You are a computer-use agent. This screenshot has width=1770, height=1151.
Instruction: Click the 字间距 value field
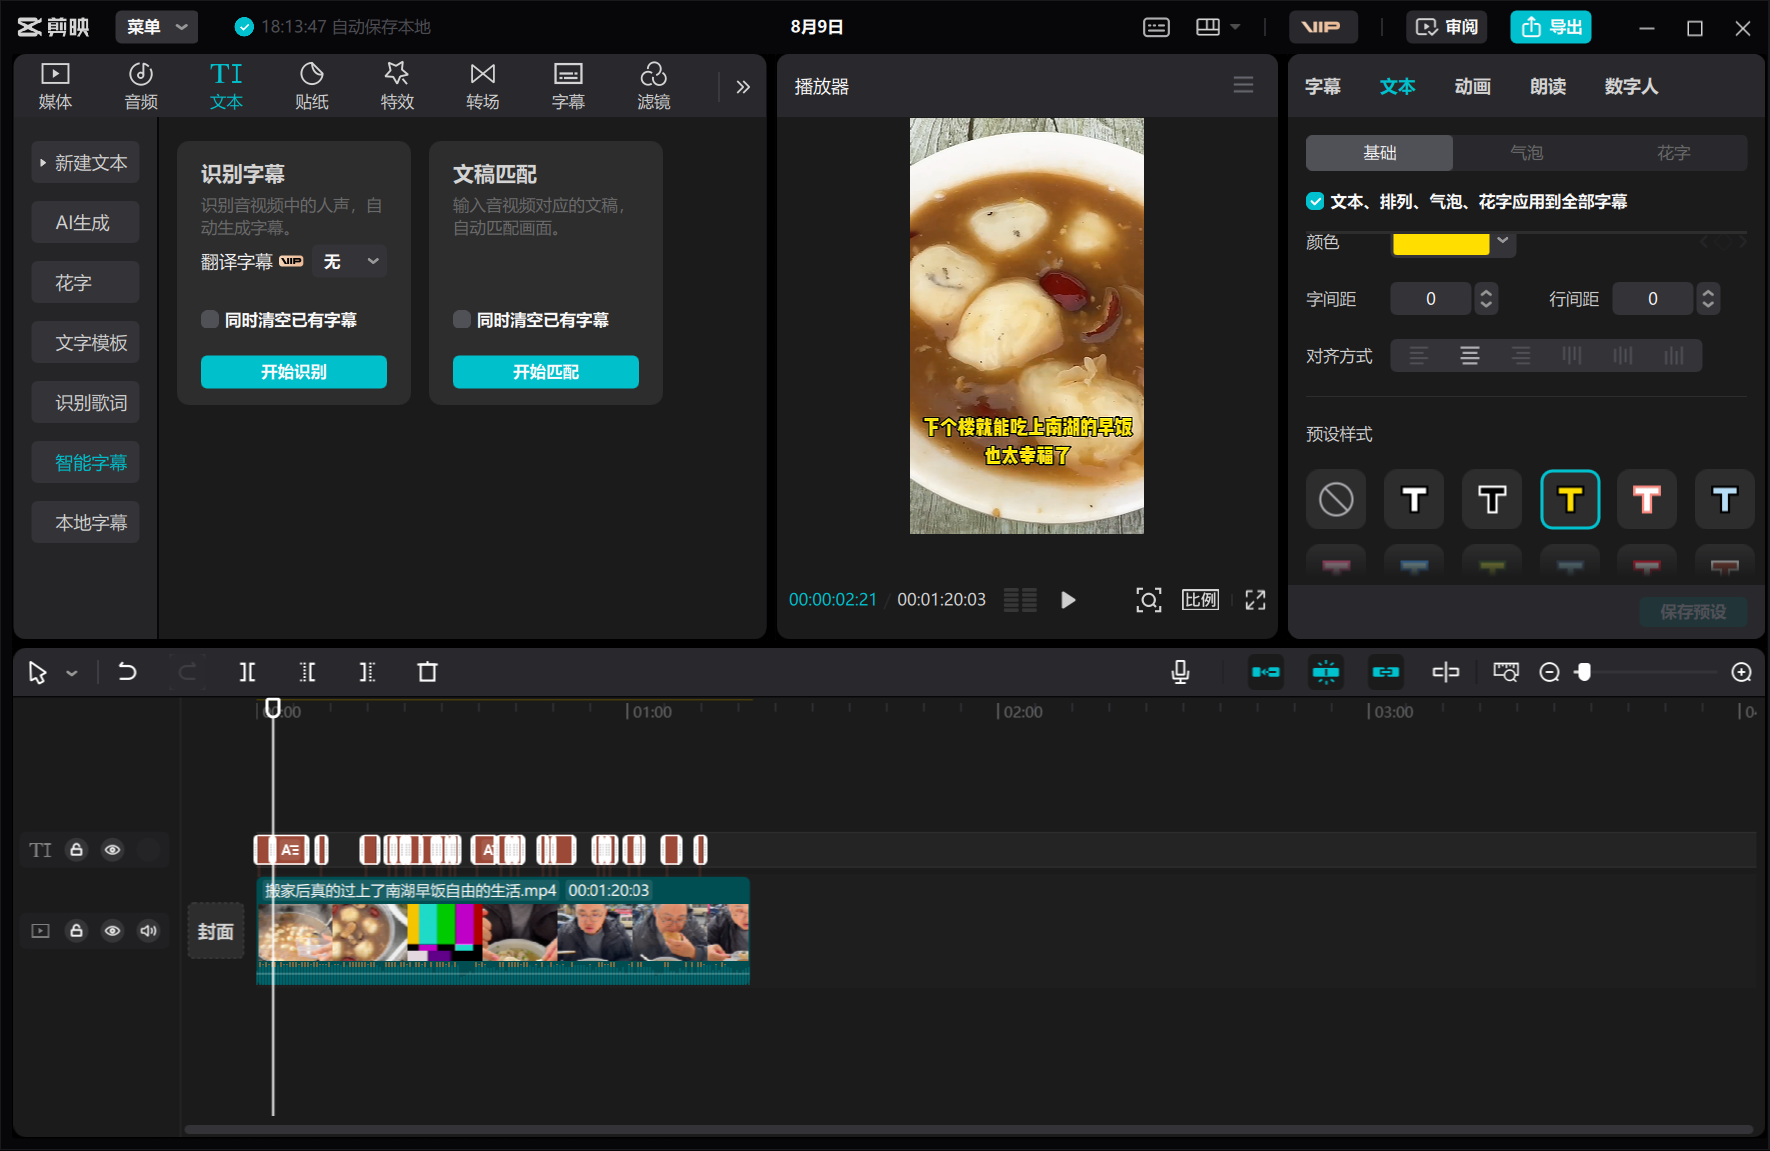(1431, 299)
